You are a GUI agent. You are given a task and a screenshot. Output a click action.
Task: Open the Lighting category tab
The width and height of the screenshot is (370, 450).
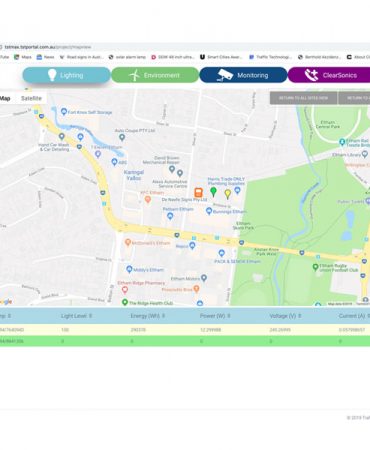[x=66, y=75]
